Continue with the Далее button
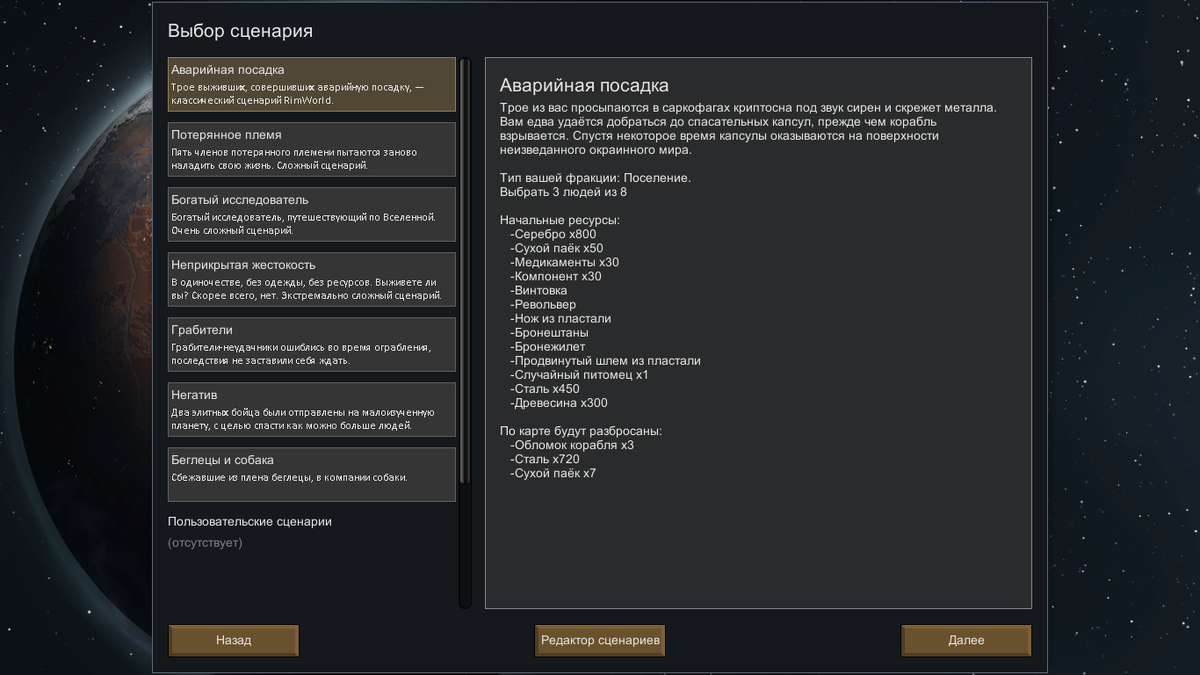 (x=966, y=640)
